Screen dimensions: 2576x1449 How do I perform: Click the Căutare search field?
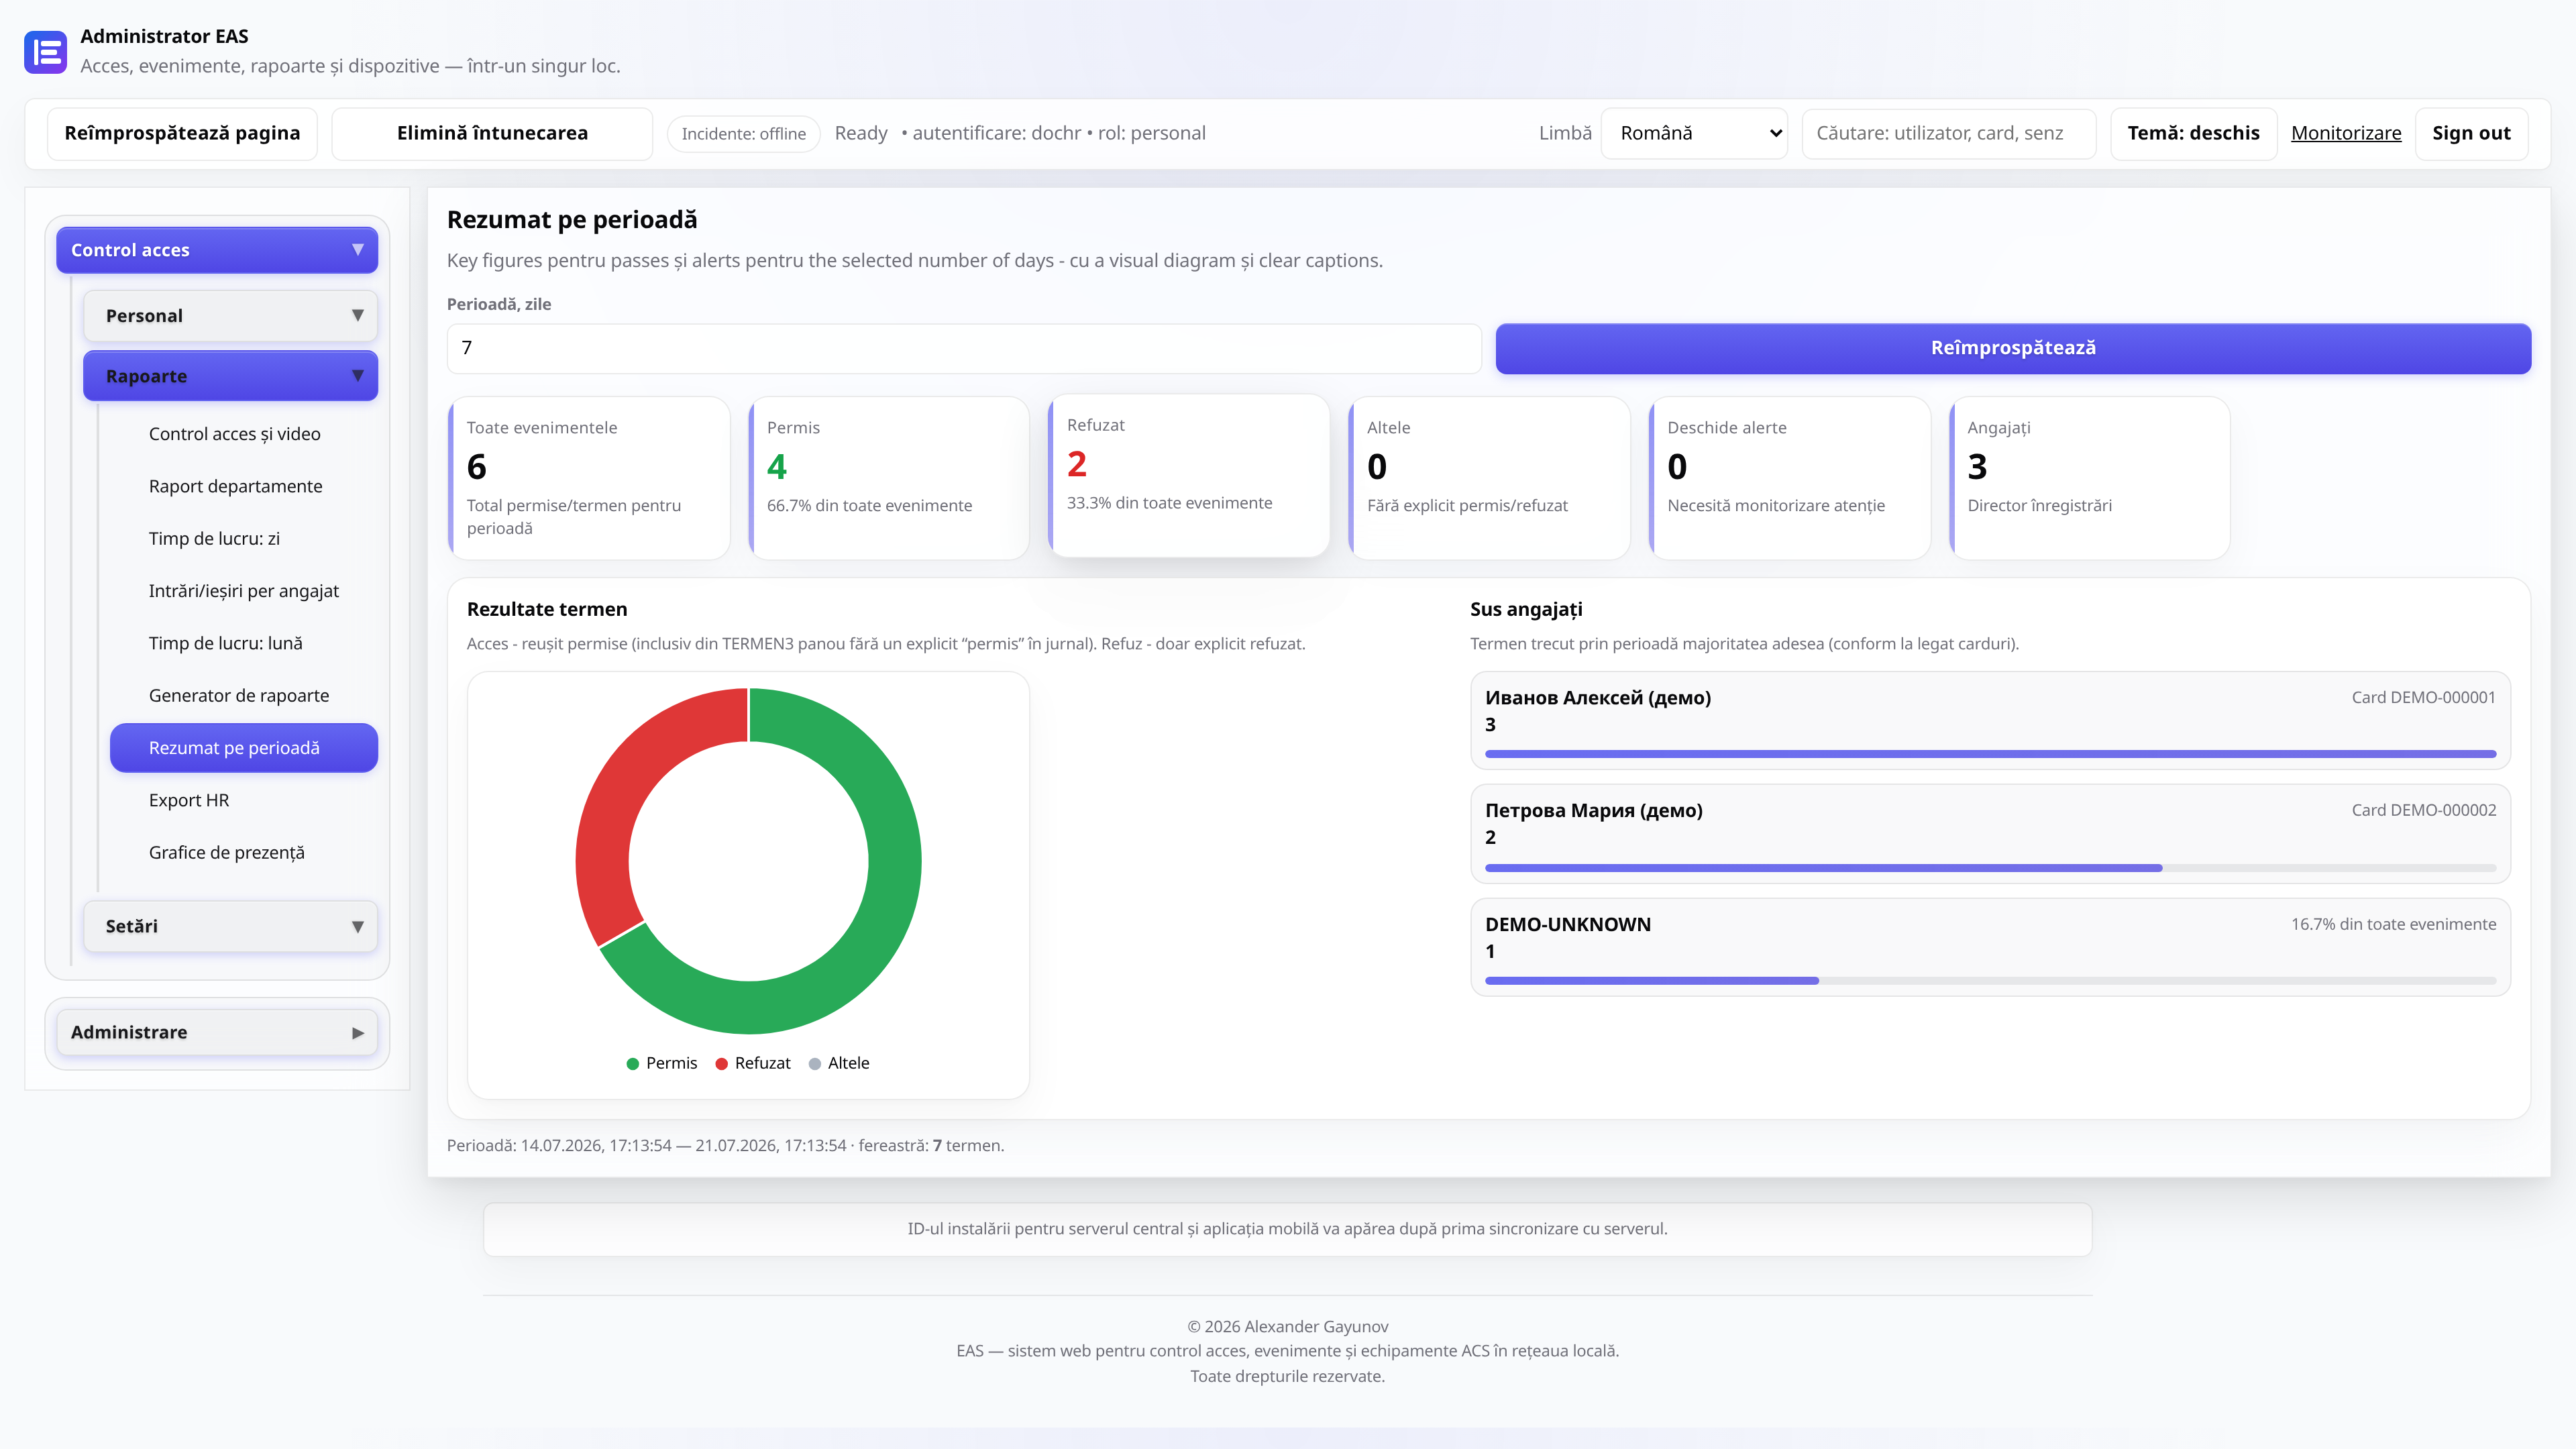pyautogui.click(x=1949, y=134)
